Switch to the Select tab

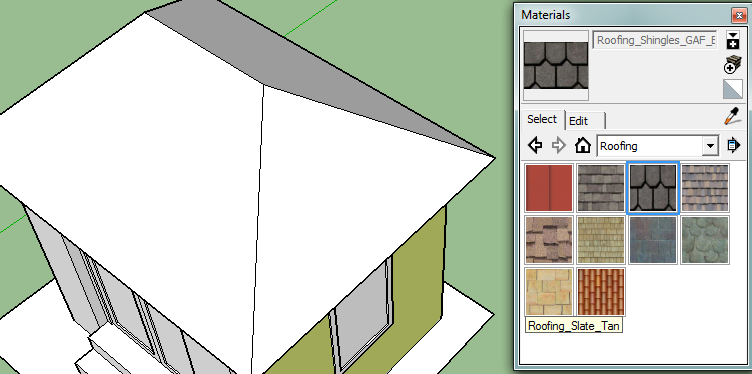pos(542,119)
